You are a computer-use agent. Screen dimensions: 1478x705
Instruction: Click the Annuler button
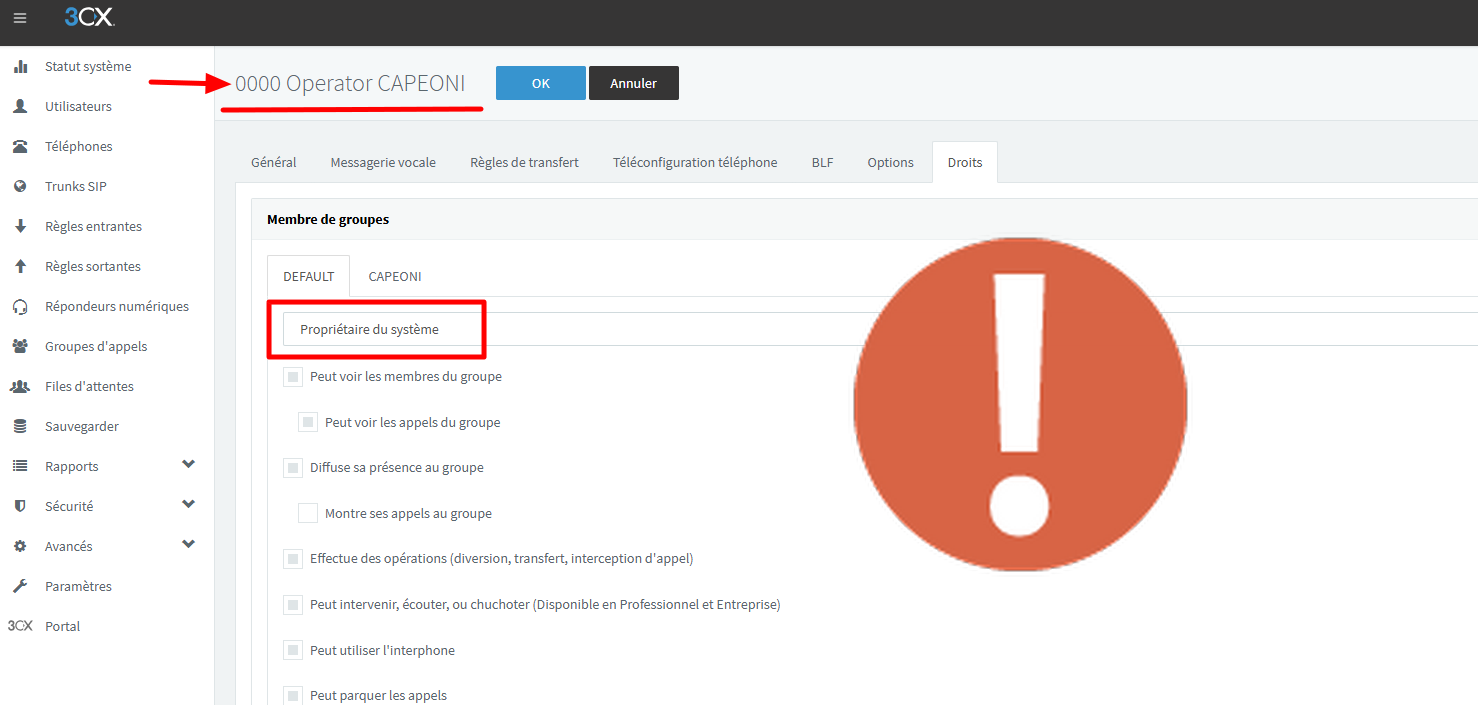[634, 83]
